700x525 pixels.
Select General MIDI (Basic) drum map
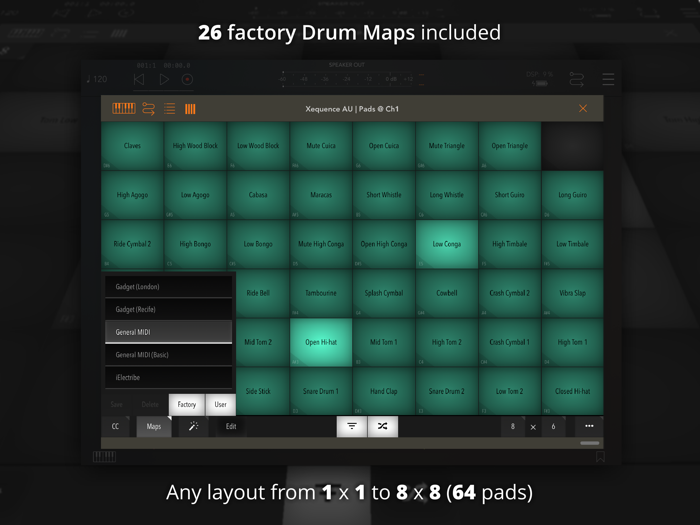point(168,355)
